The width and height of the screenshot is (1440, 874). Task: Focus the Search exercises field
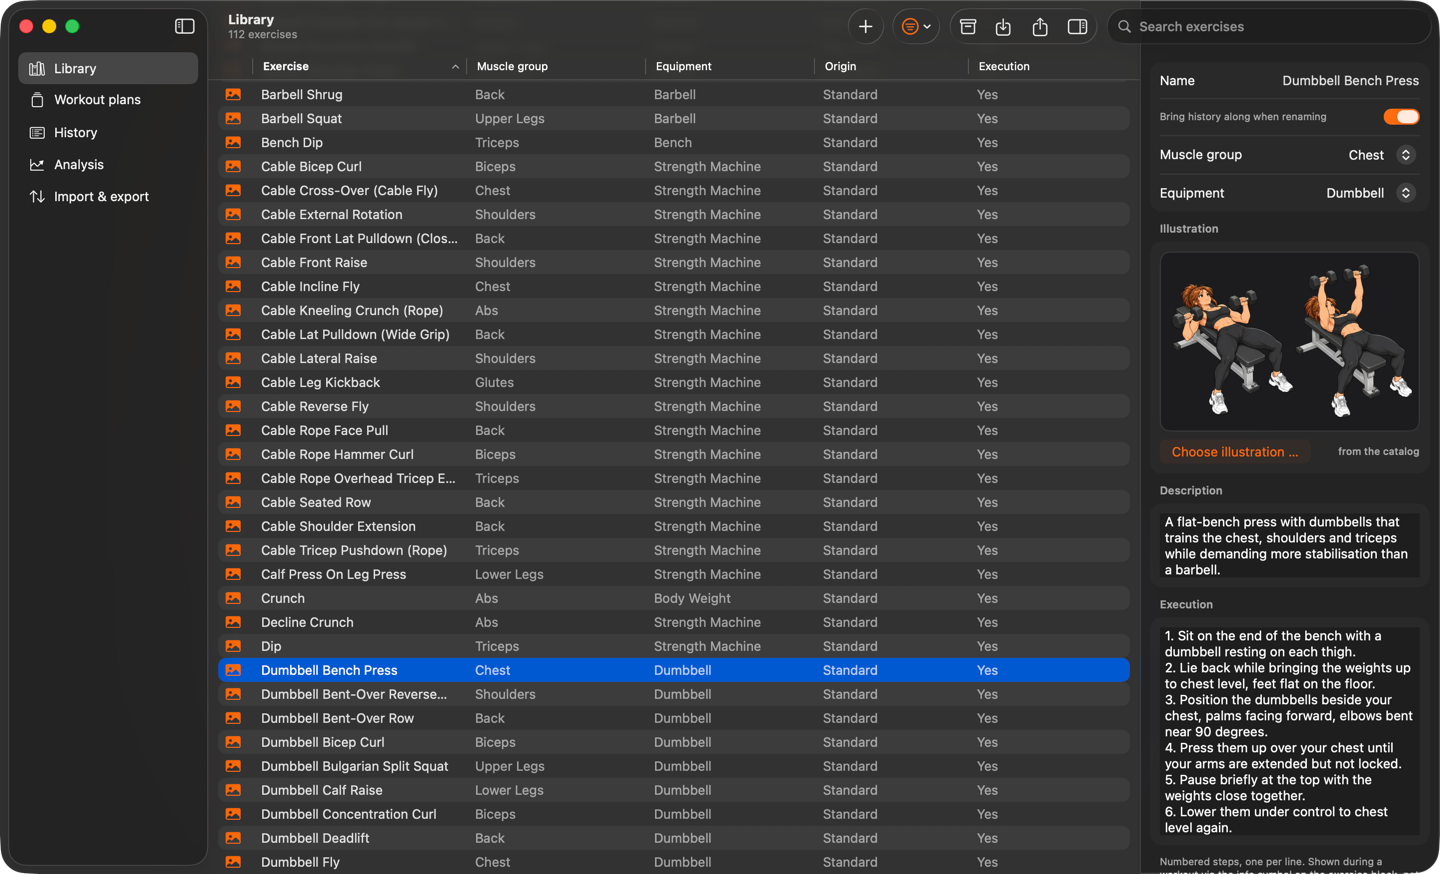[1268, 27]
